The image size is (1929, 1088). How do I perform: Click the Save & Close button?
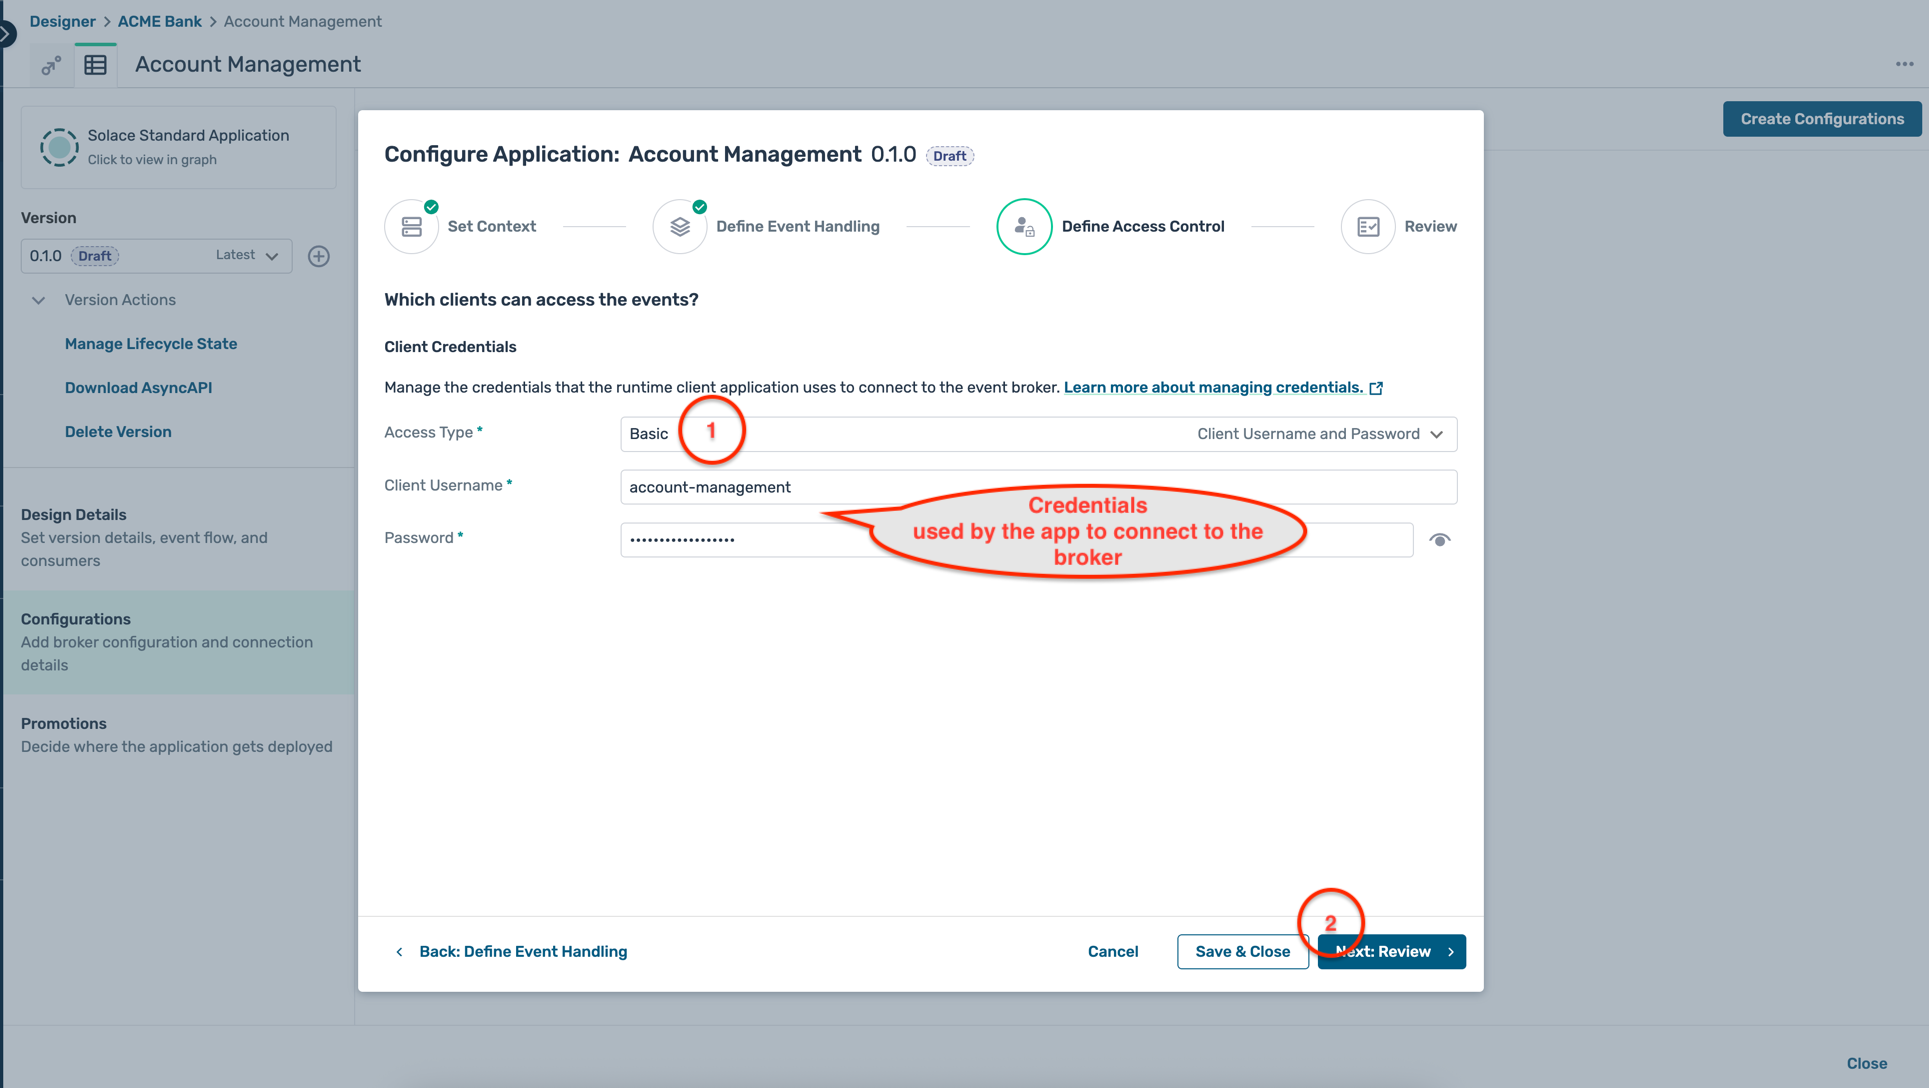click(x=1241, y=952)
